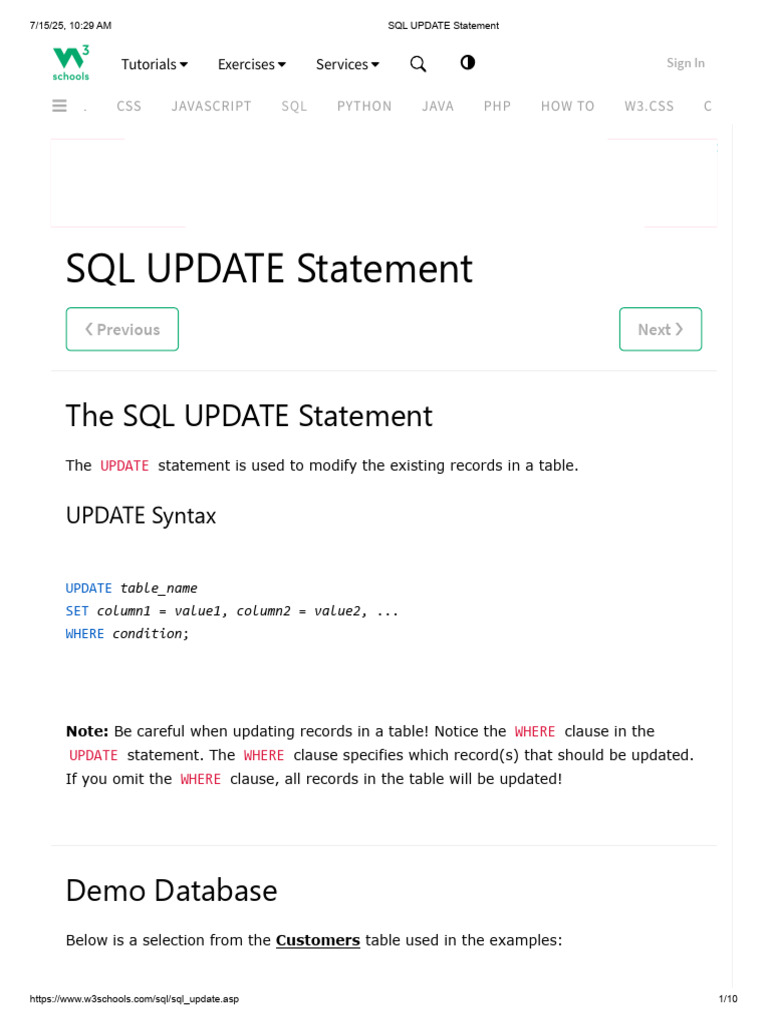Go to the CSS tutorial tab
This screenshot has width=768, height=1024.
[129, 106]
